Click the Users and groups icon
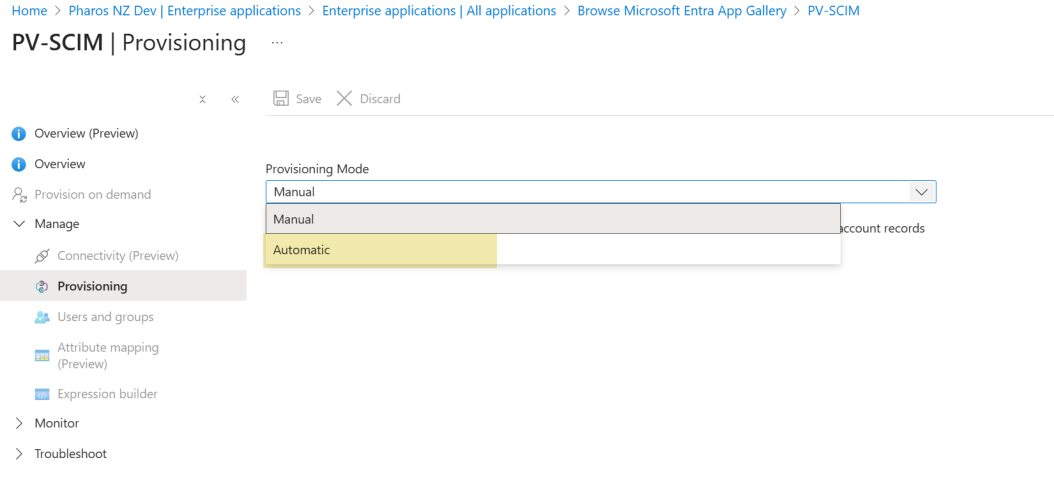This screenshot has width=1054, height=488. click(x=42, y=317)
